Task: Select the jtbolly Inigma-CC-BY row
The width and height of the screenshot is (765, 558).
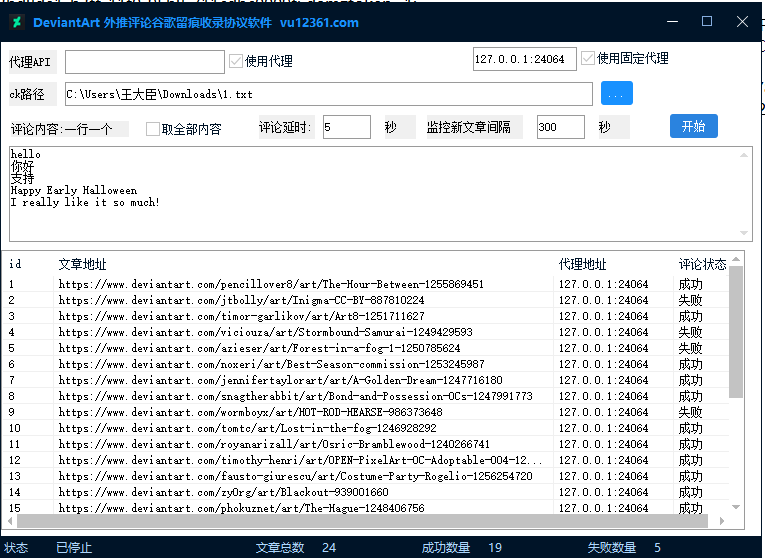Action: point(366,300)
